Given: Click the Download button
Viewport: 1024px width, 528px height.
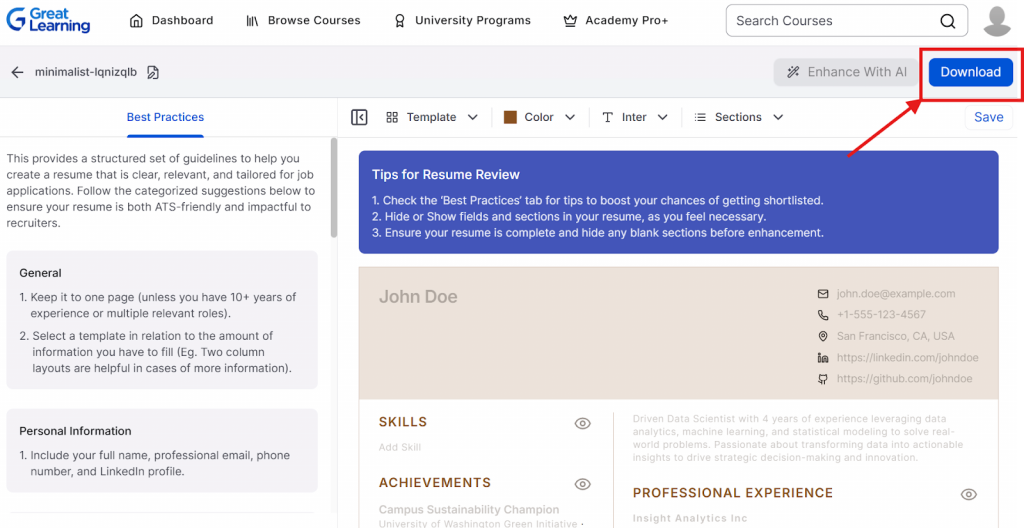Looking at the screenshot, I should point(970,72).
